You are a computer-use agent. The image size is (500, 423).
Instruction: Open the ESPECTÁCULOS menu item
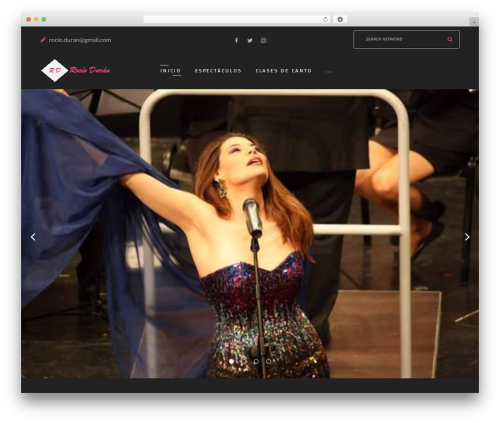tap(218, 71)
